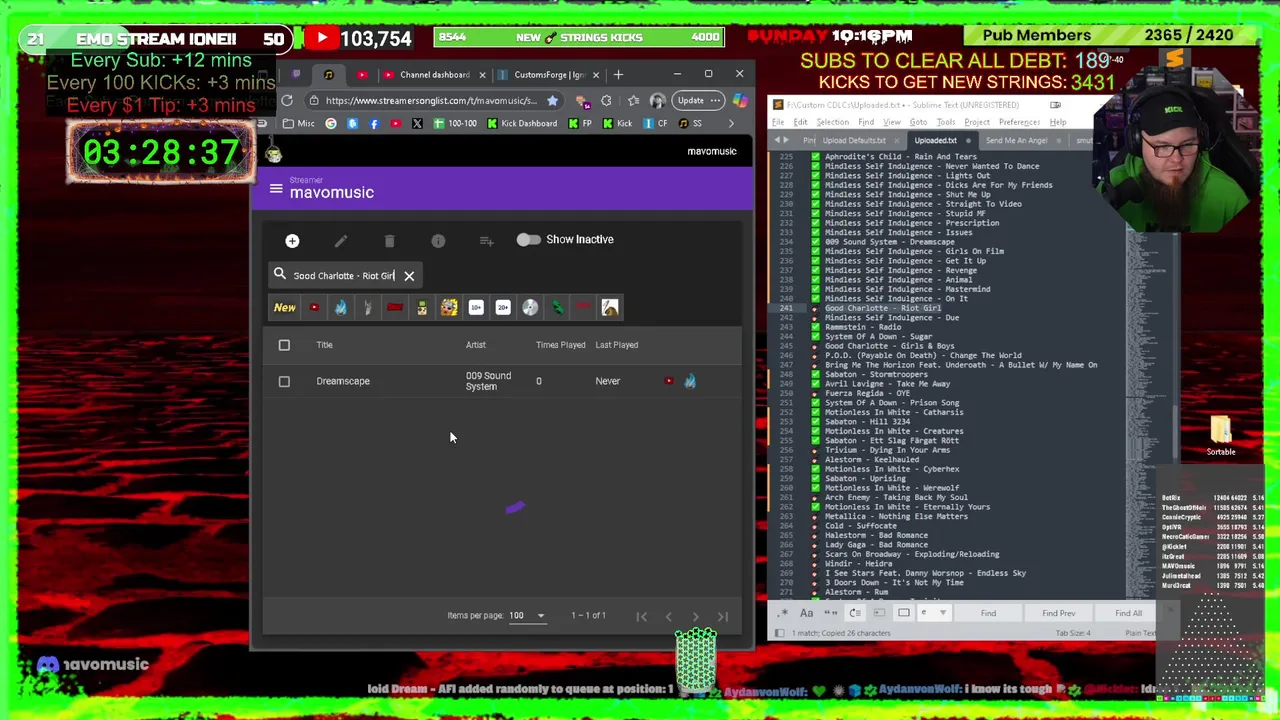
Task: Open the Update button's three-dot menu
Action: tap(715, 100)
